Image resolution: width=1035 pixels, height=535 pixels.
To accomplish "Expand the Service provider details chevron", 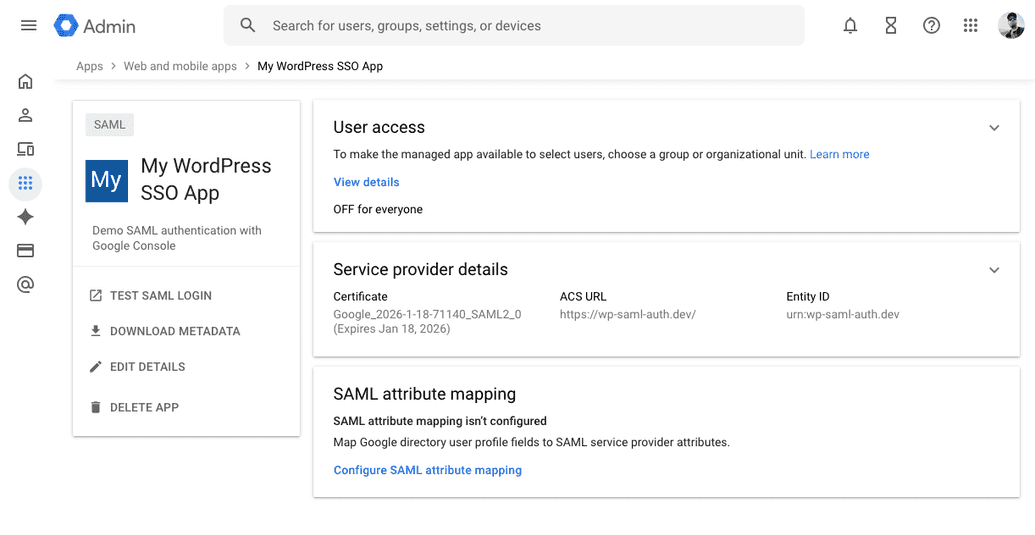I will point(994,270).
